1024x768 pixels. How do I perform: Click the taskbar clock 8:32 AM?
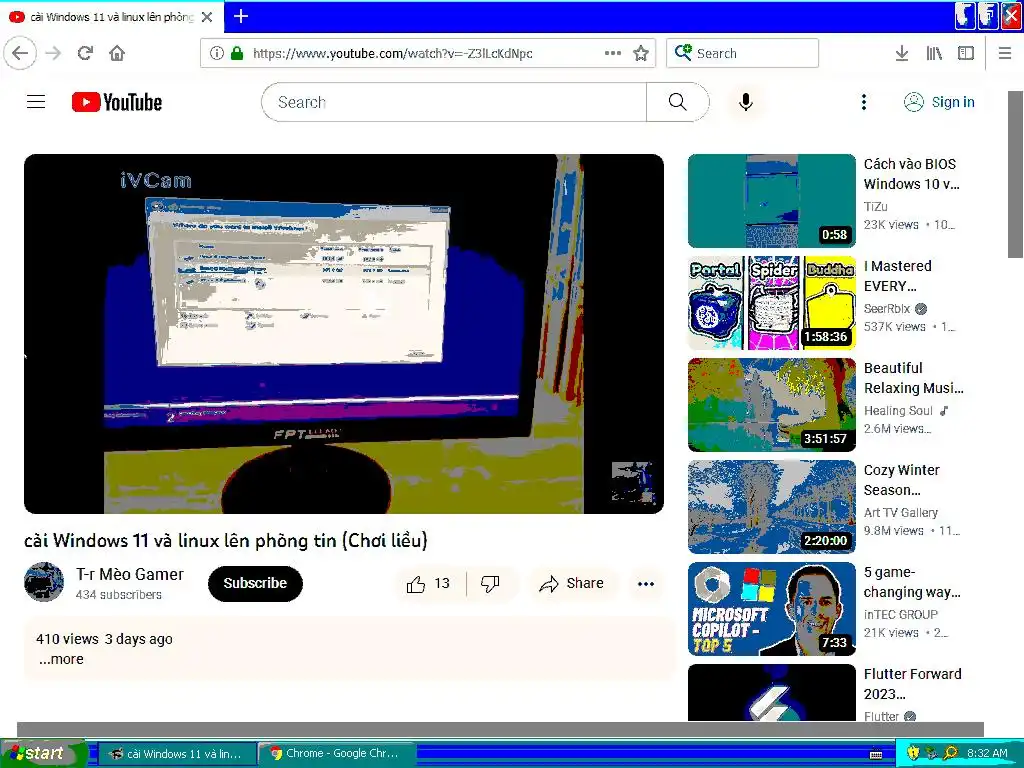pos(987,753)
